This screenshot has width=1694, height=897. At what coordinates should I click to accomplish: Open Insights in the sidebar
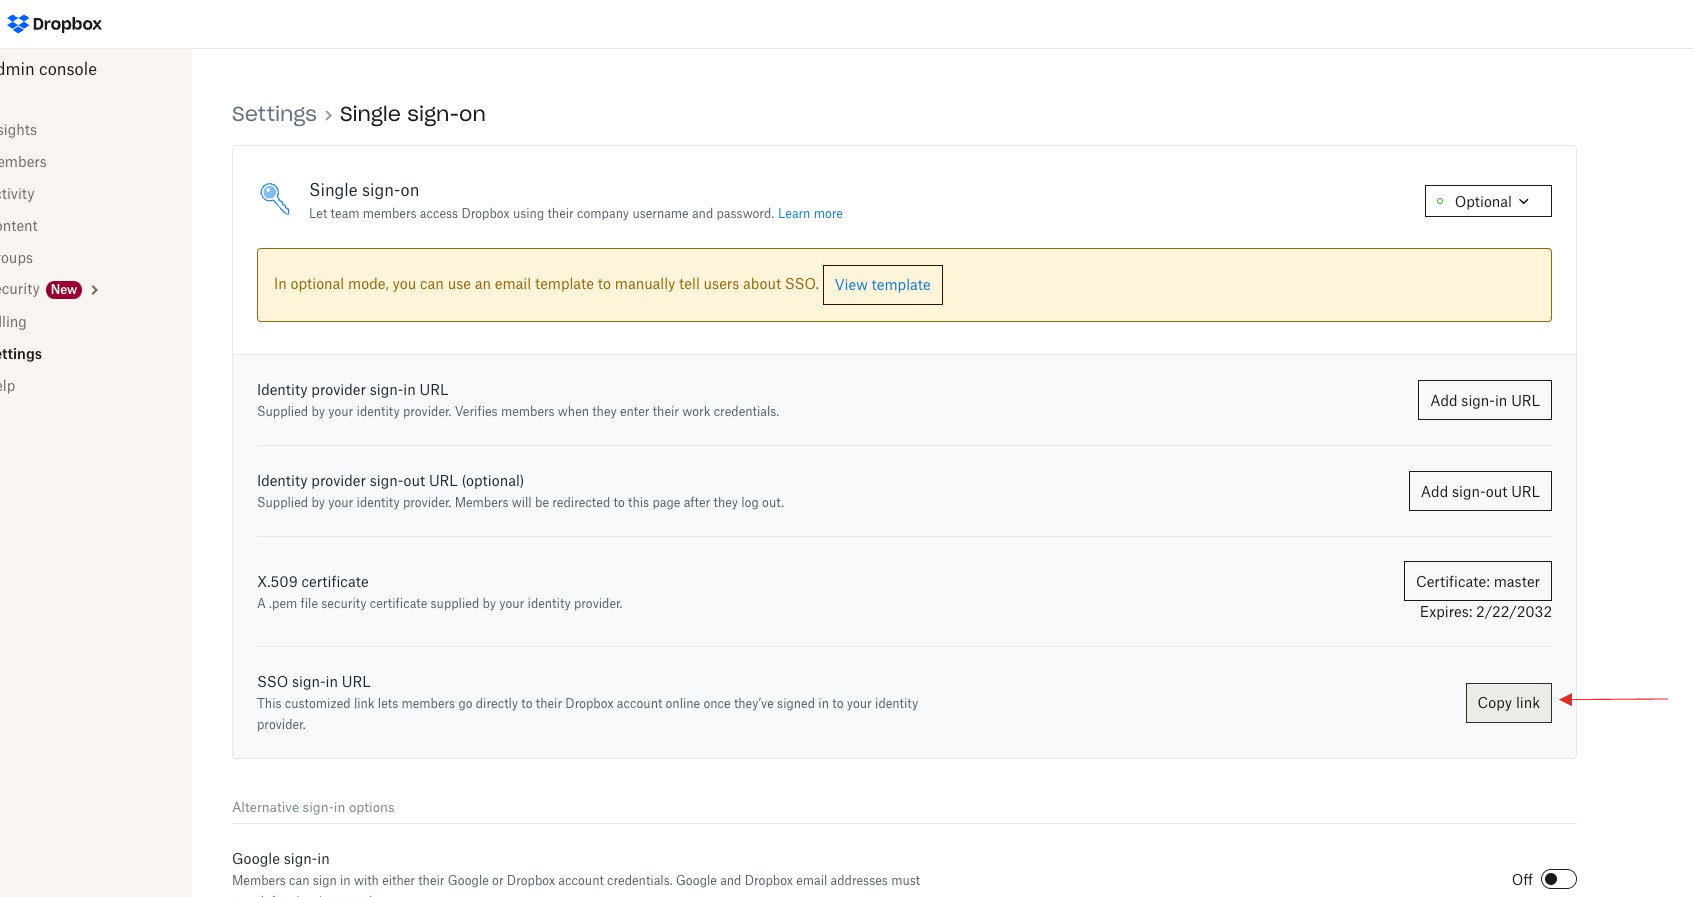point(18,130)
